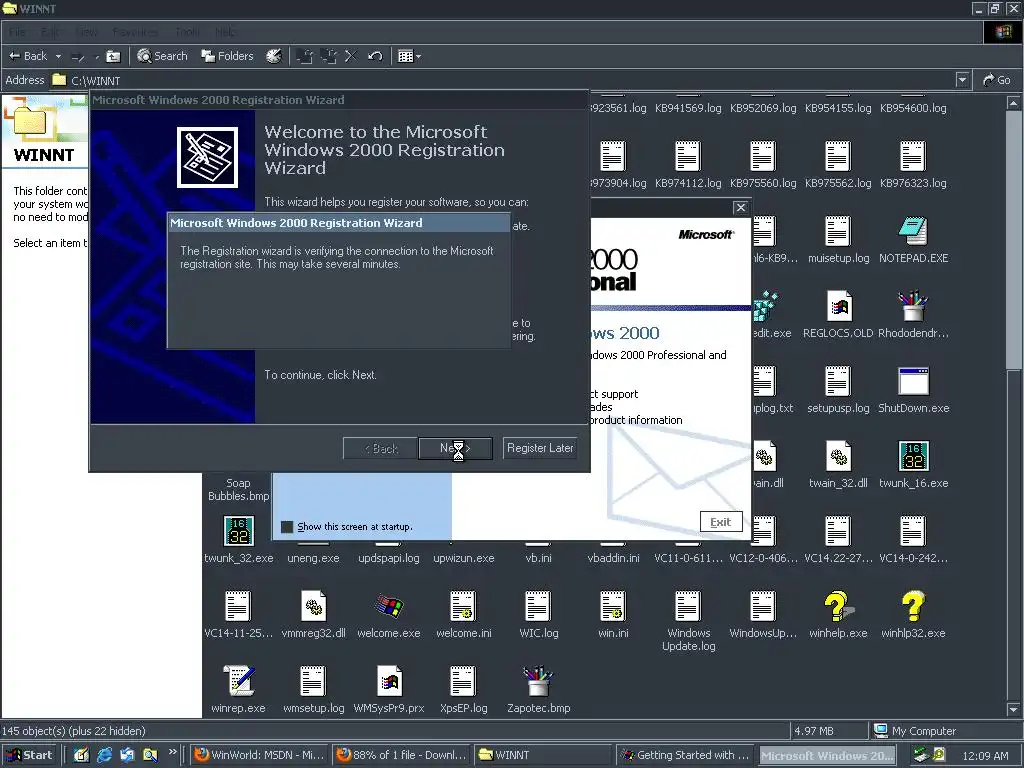The image size is (1024, 768).
Task: Select winrep.exe icon
Action: pos(238,681)
